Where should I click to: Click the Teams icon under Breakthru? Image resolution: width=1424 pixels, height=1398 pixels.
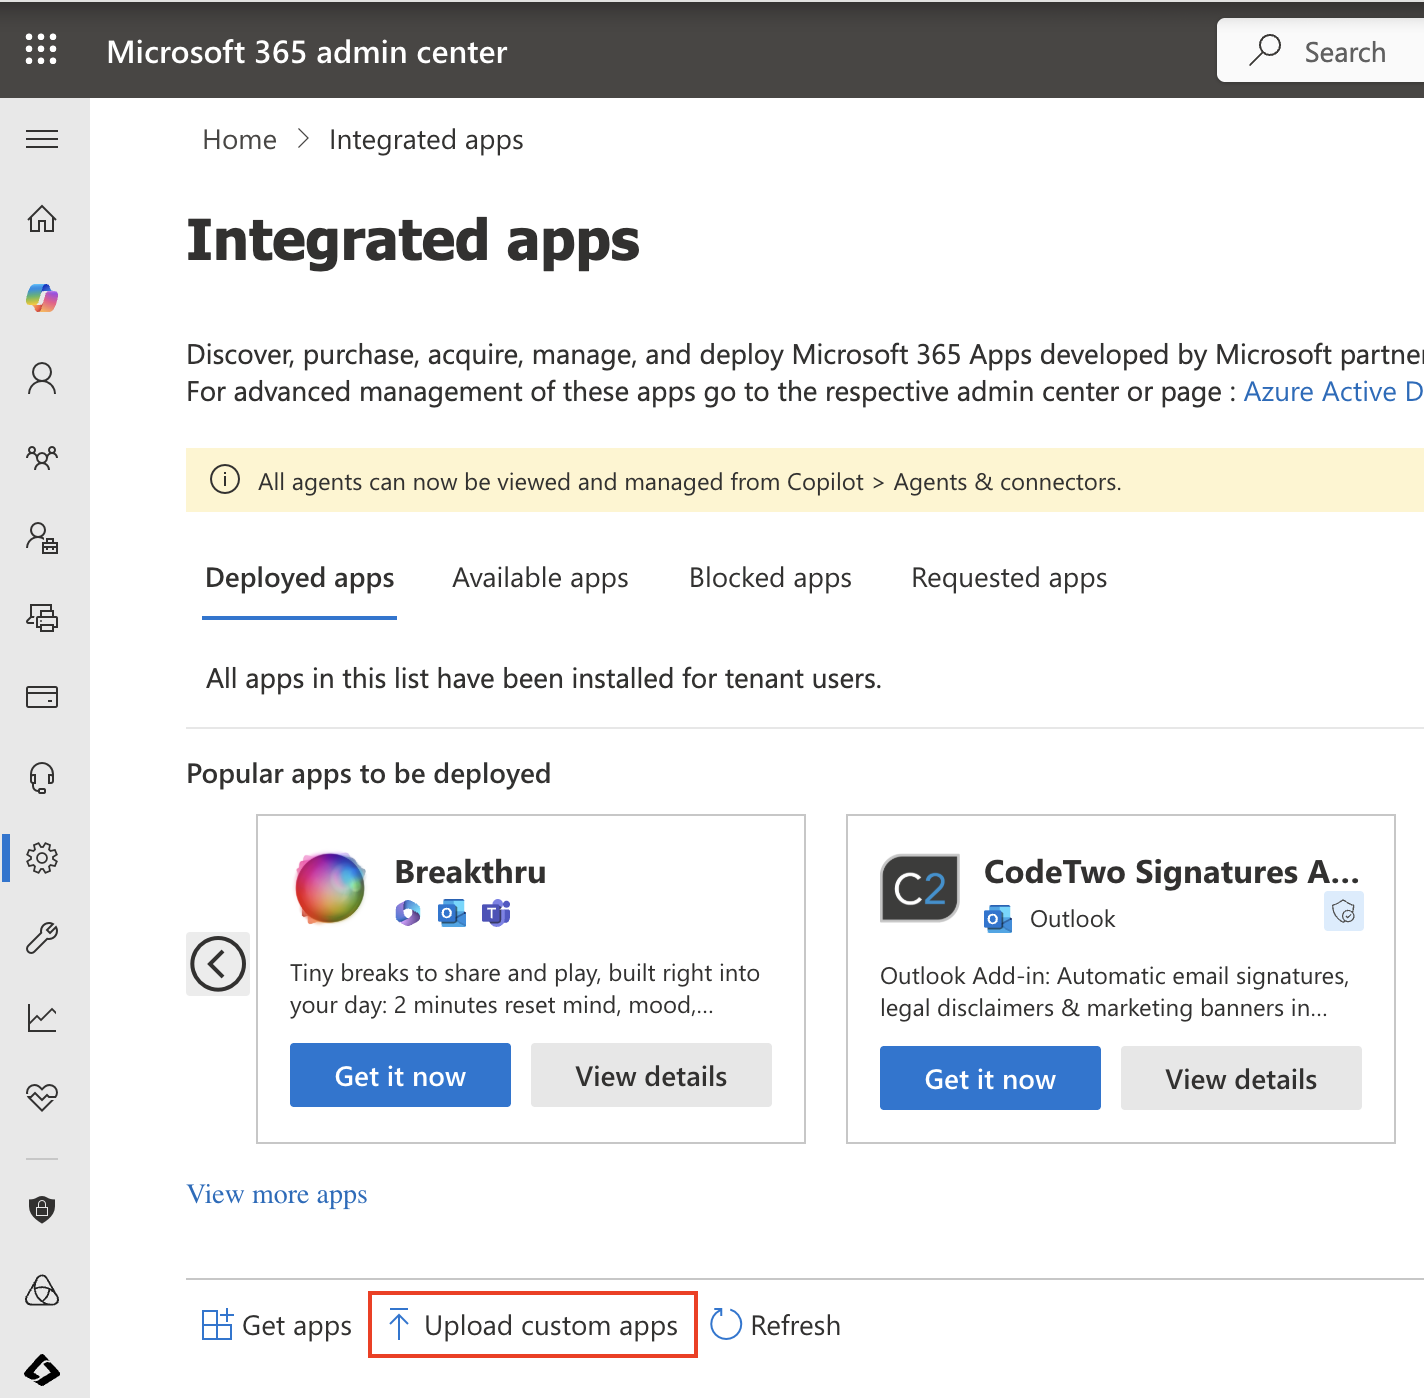pos(496,913)
